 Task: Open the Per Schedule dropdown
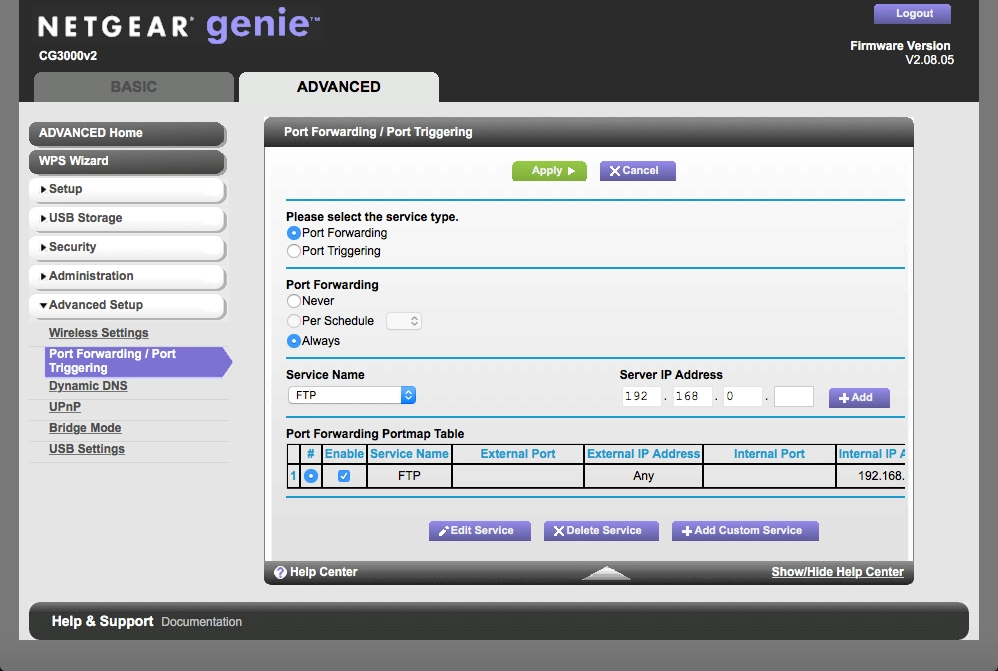(404, 321)
